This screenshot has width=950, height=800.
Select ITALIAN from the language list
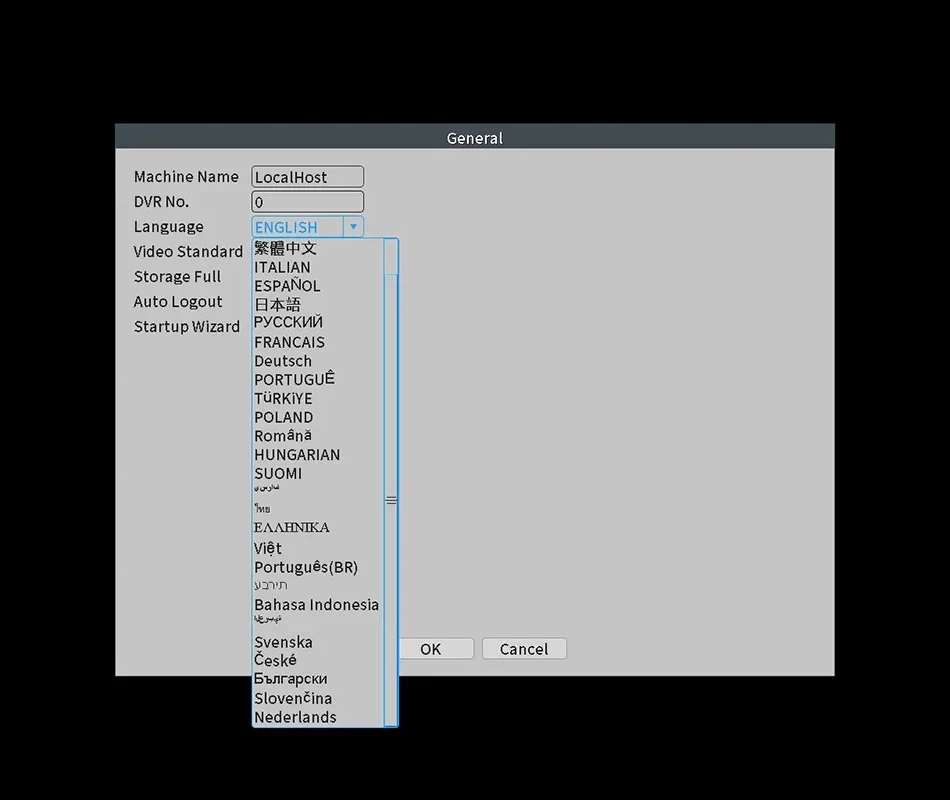[x=282, y=267]
